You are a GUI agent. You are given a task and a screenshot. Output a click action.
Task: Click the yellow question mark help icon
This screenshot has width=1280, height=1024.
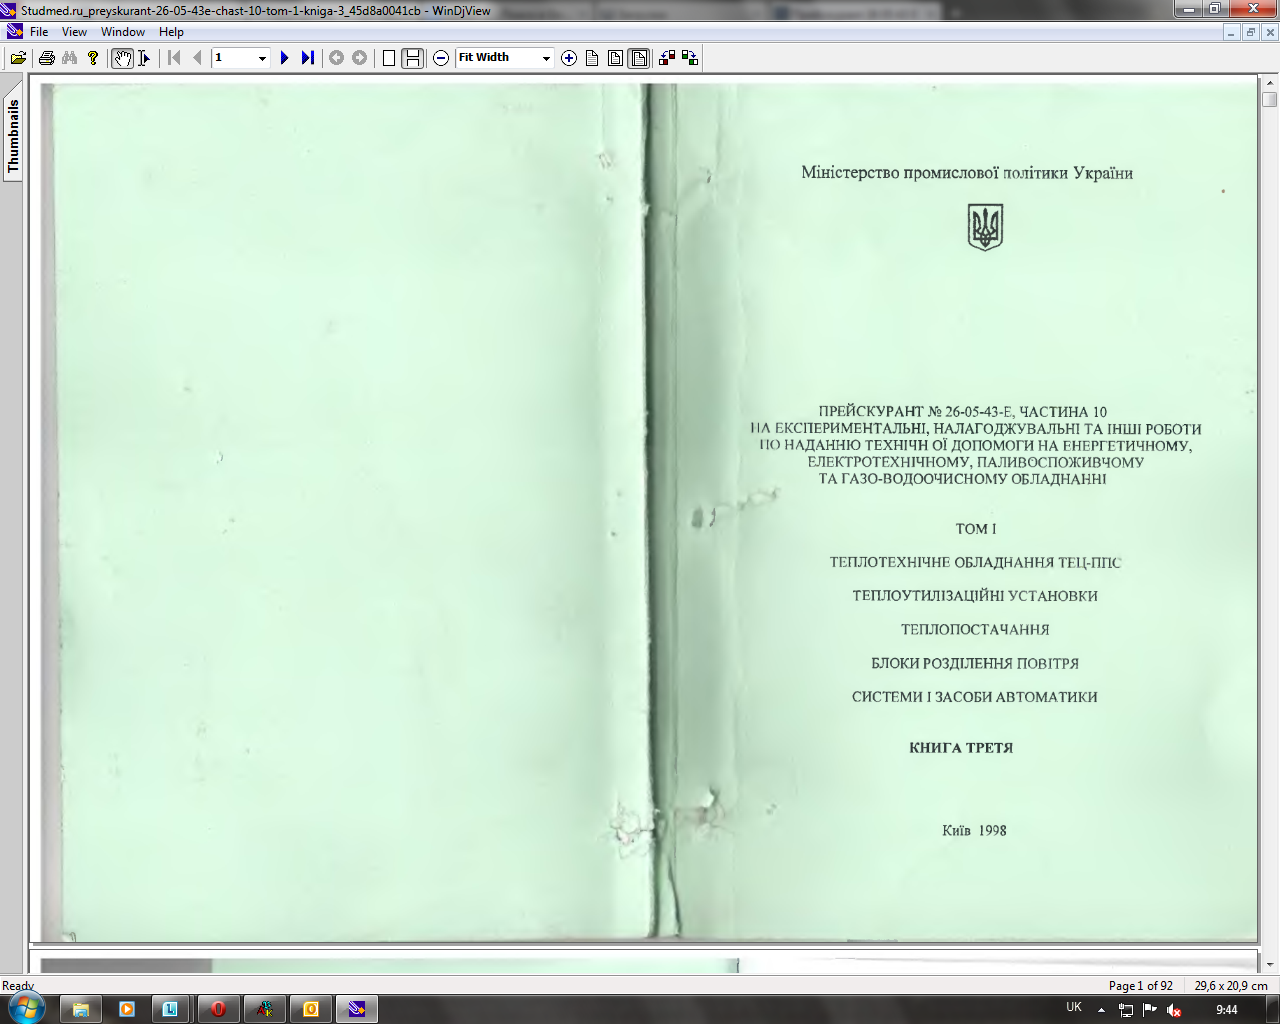93,58
